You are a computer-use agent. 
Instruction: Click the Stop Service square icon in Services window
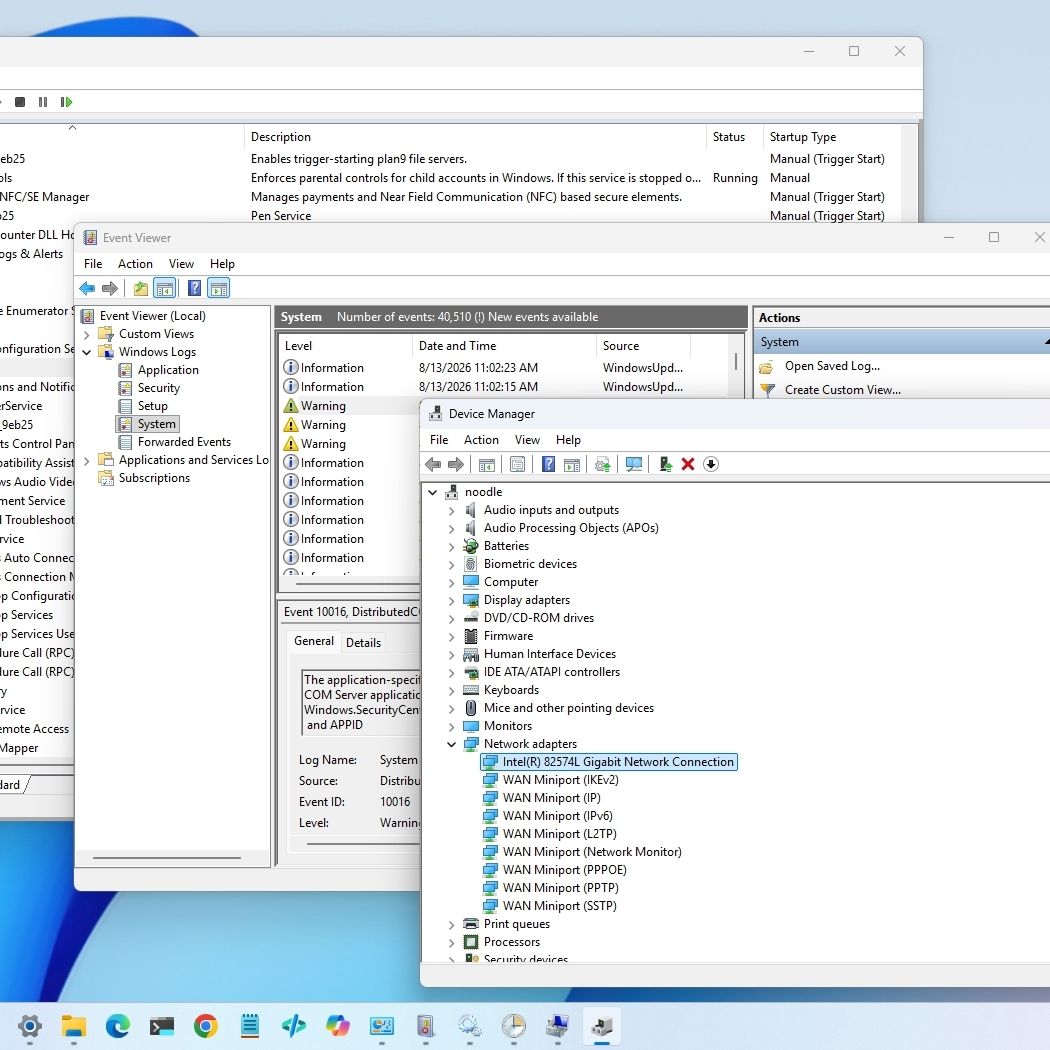(20, 102)
